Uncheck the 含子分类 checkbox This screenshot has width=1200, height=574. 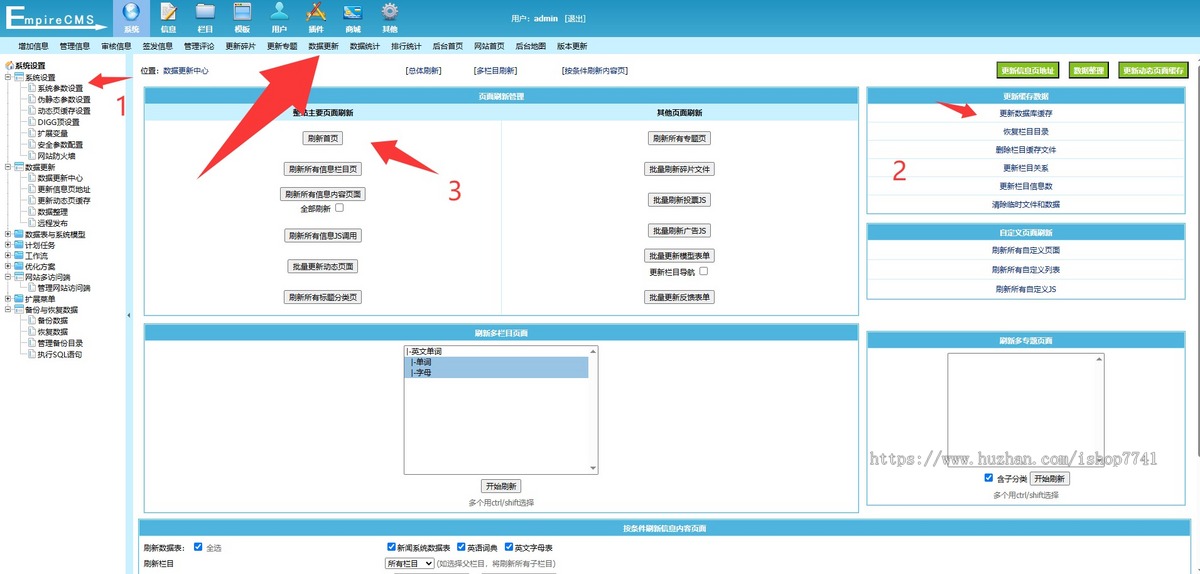click(988, 478)
